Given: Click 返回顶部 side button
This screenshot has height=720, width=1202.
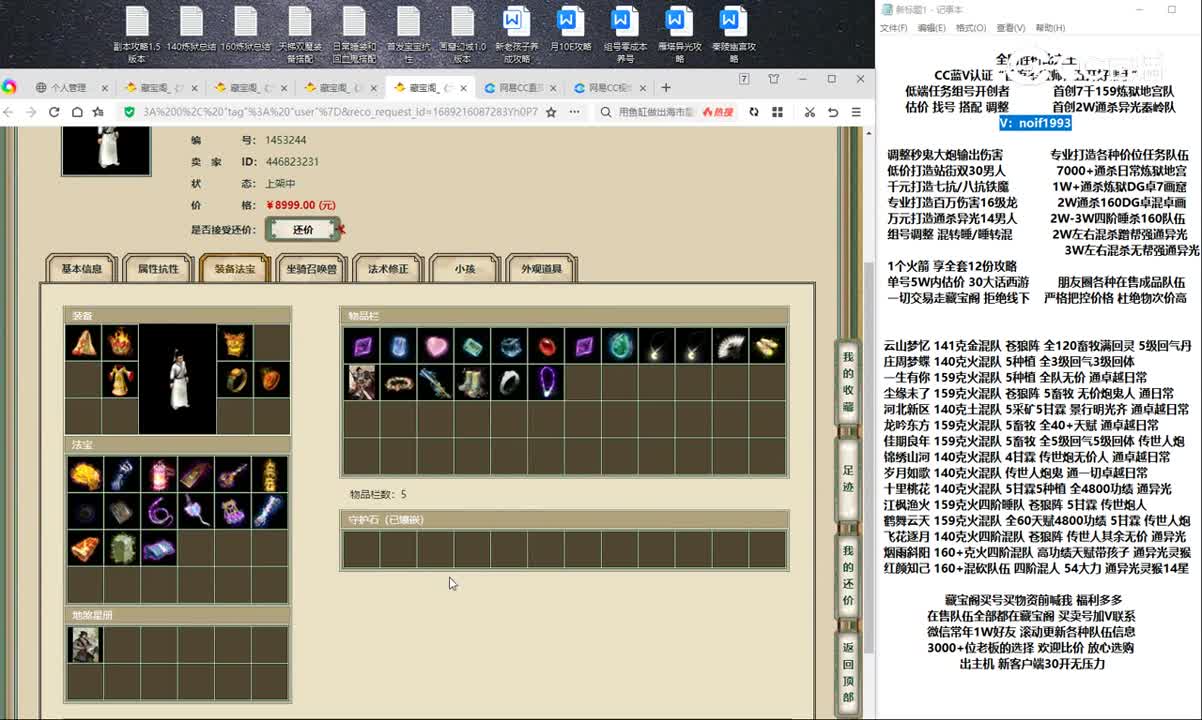Looking at the screenshot, I should (848, 672).
